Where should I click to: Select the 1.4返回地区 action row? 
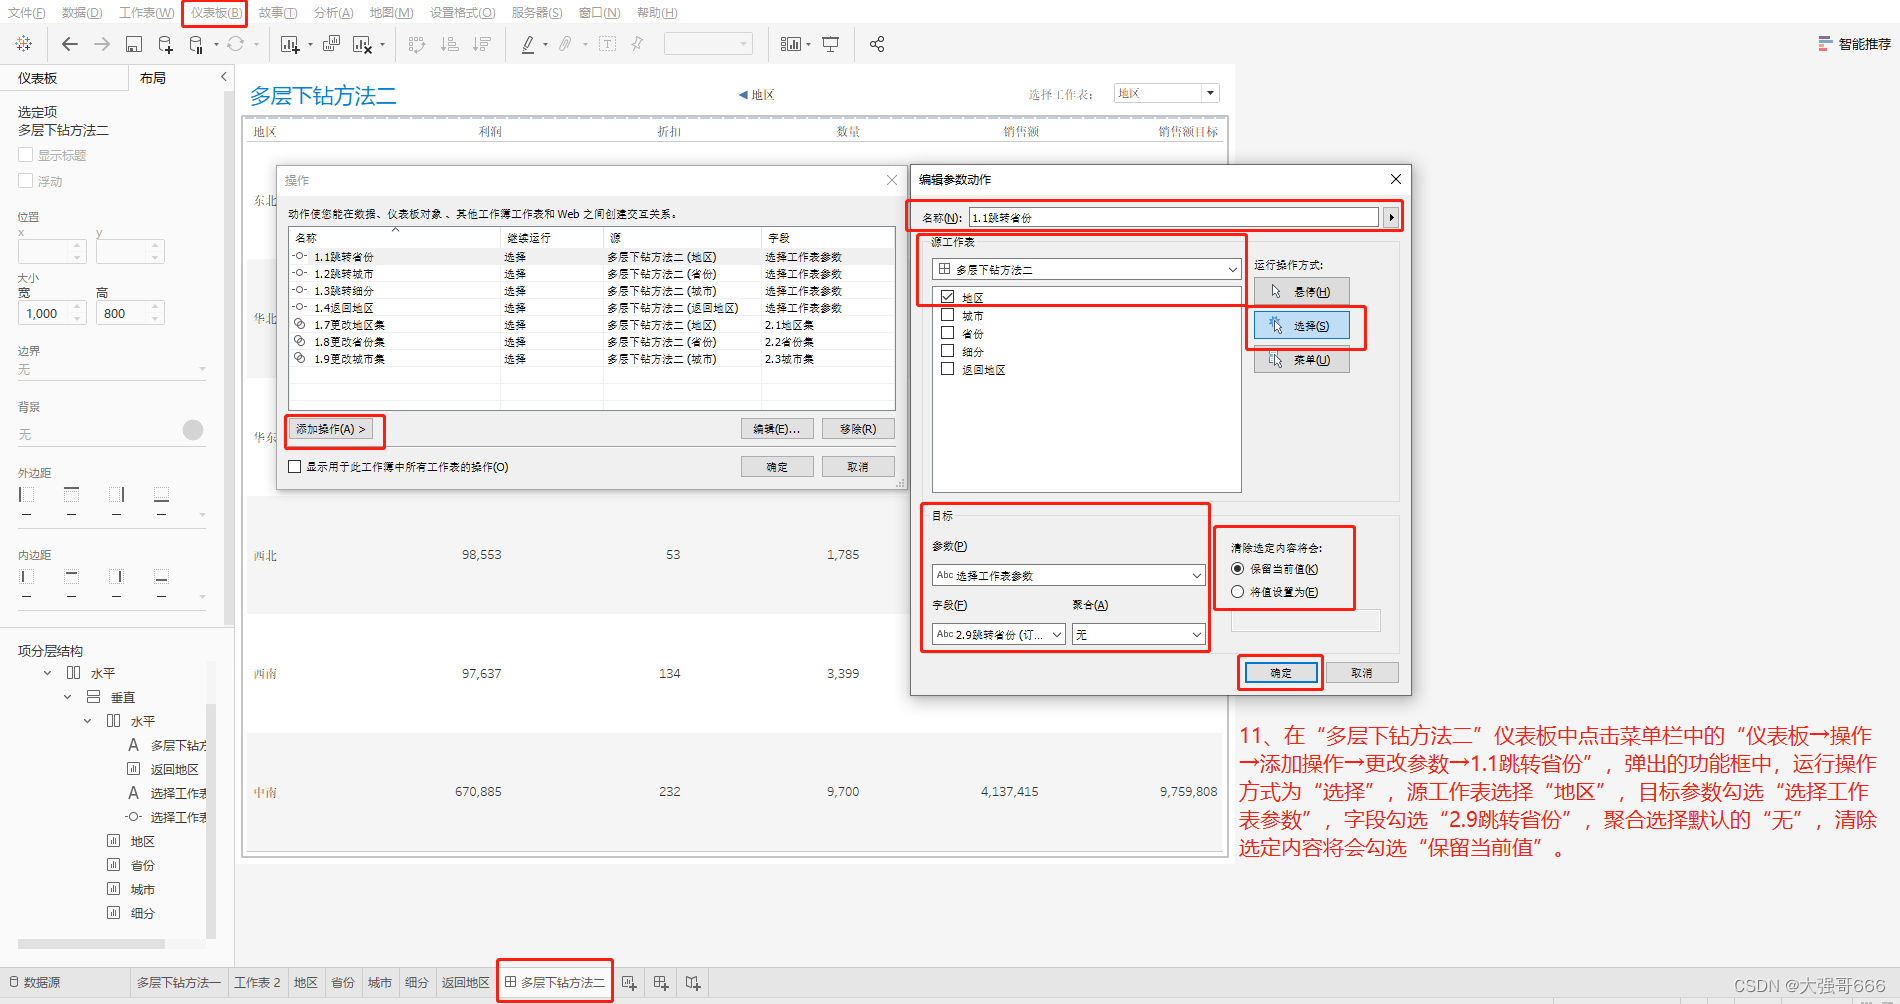coord(591,308)
